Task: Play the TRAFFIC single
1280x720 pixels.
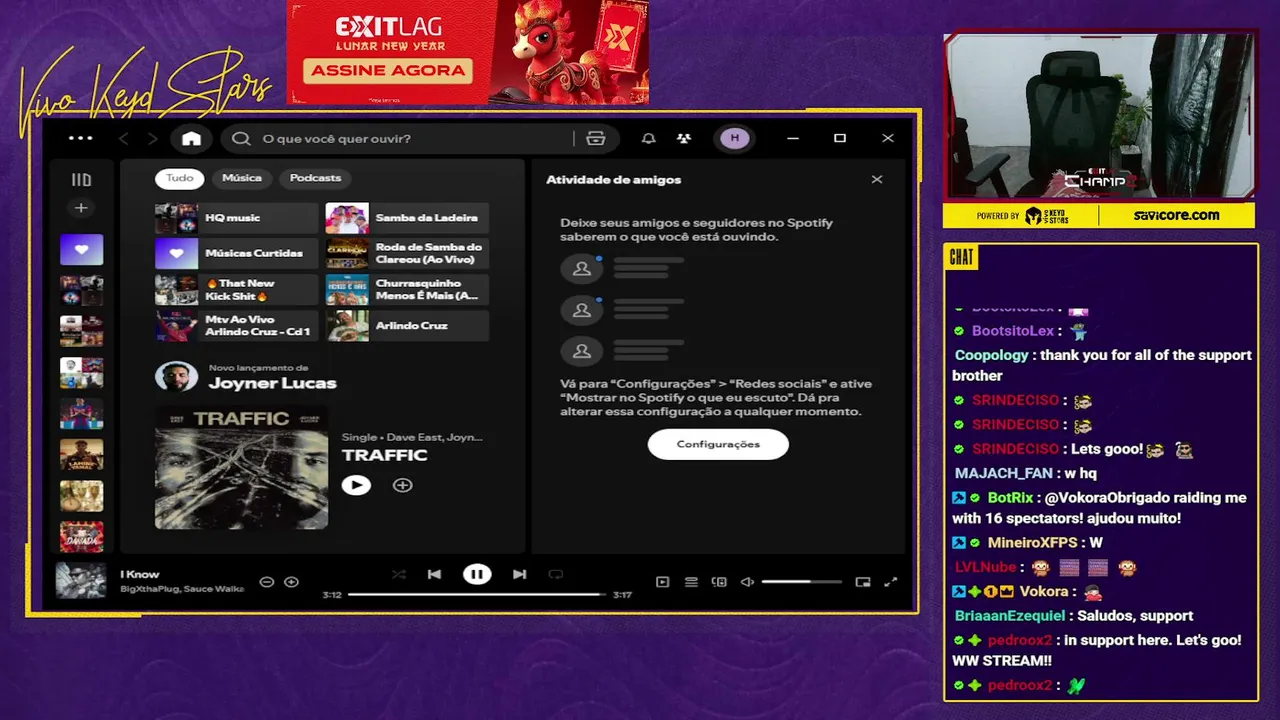Action: 356,485
